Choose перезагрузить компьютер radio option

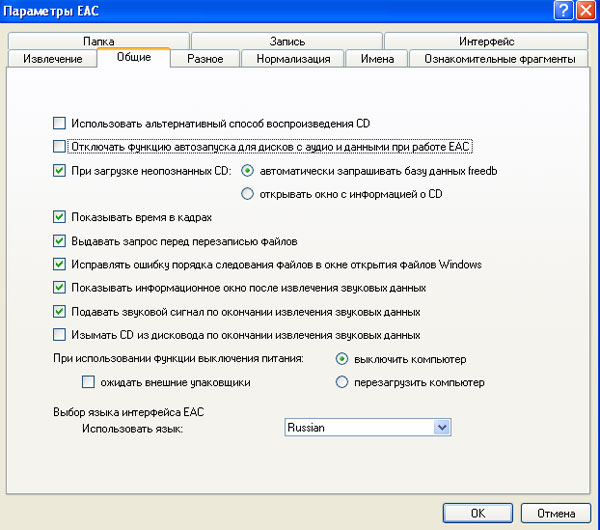tap(342, 382)
